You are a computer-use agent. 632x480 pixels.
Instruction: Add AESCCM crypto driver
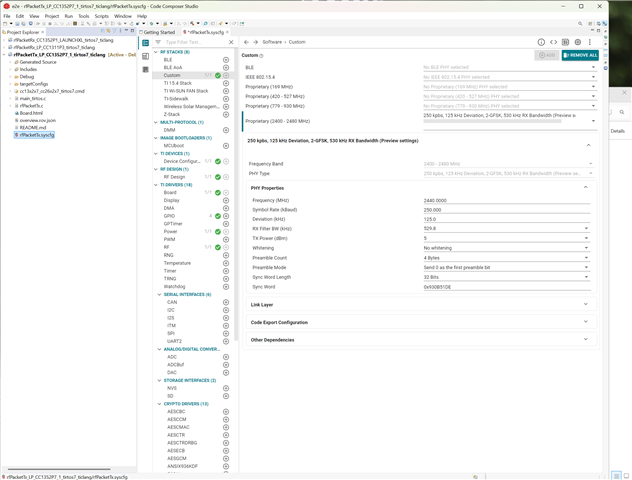click(x=226, y=420)
